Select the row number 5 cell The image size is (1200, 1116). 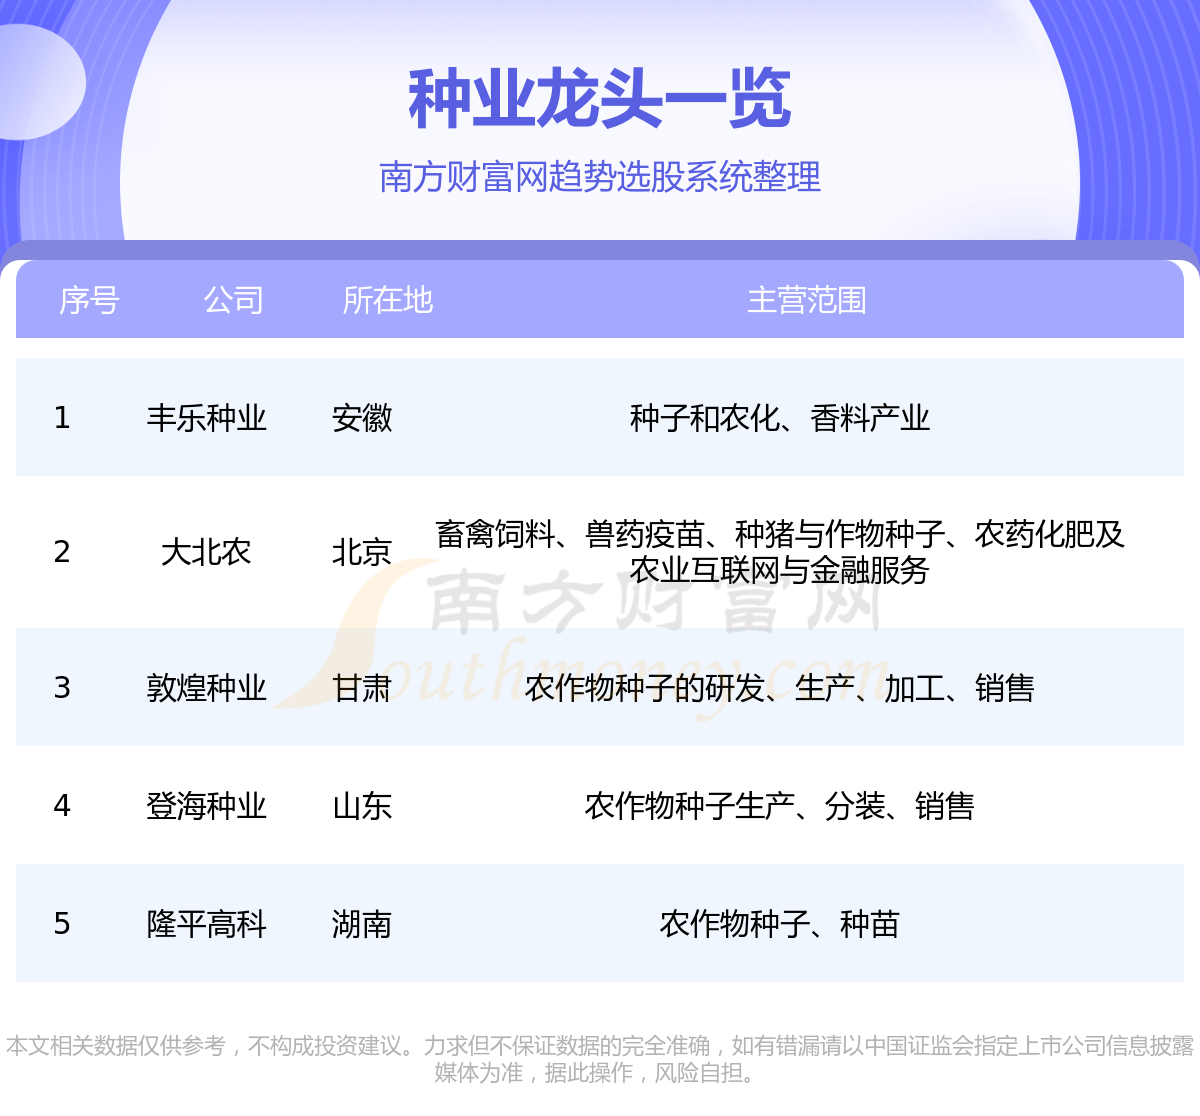click(x=62, y=924)
